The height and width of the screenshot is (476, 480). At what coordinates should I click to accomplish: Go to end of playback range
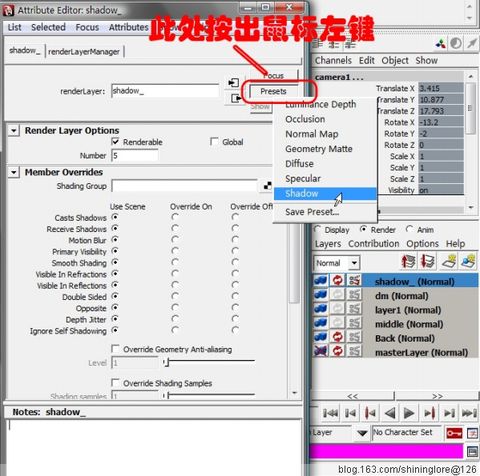coord(469,413)
